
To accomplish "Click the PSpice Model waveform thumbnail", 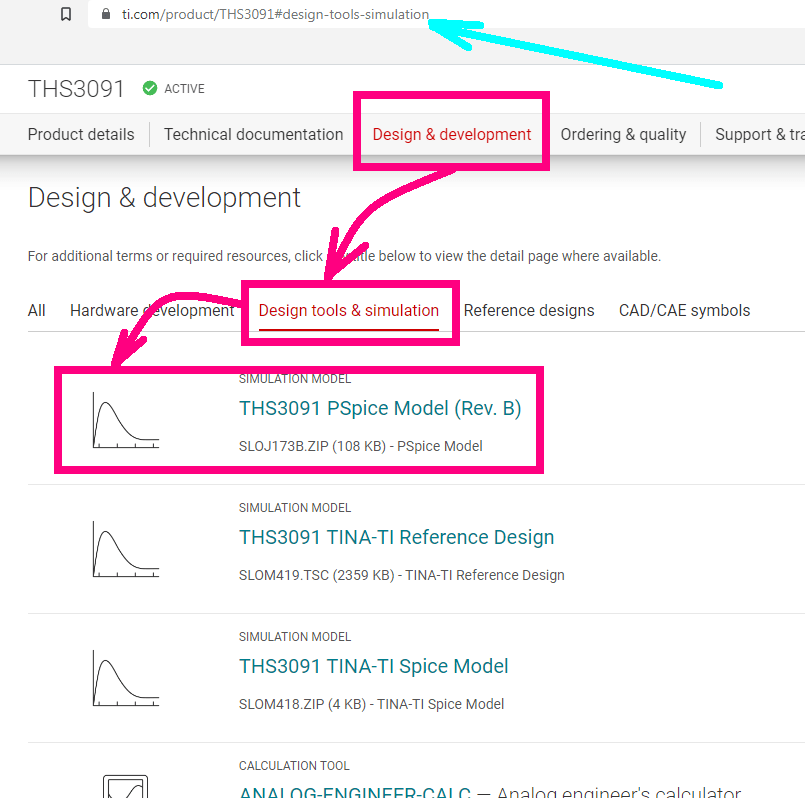I will [x=126, y=420].
